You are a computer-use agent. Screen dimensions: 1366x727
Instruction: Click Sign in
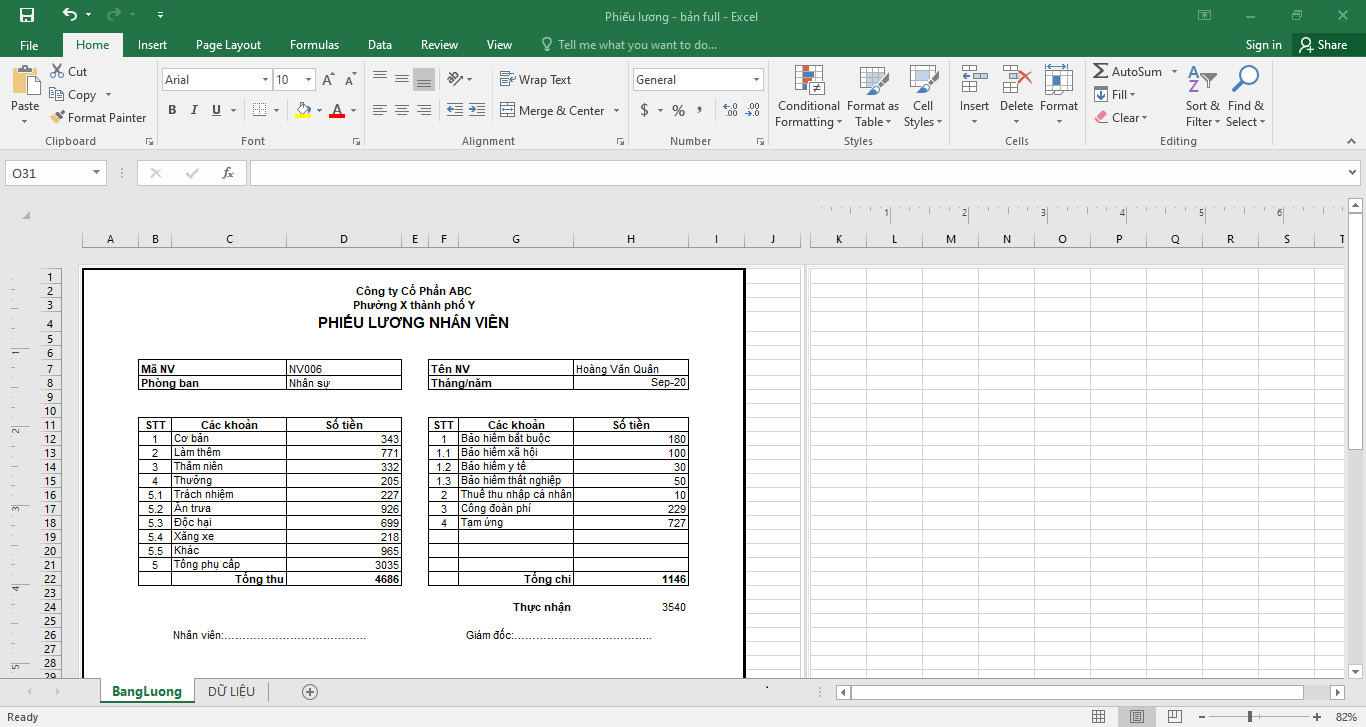(x=1263, y=45)
